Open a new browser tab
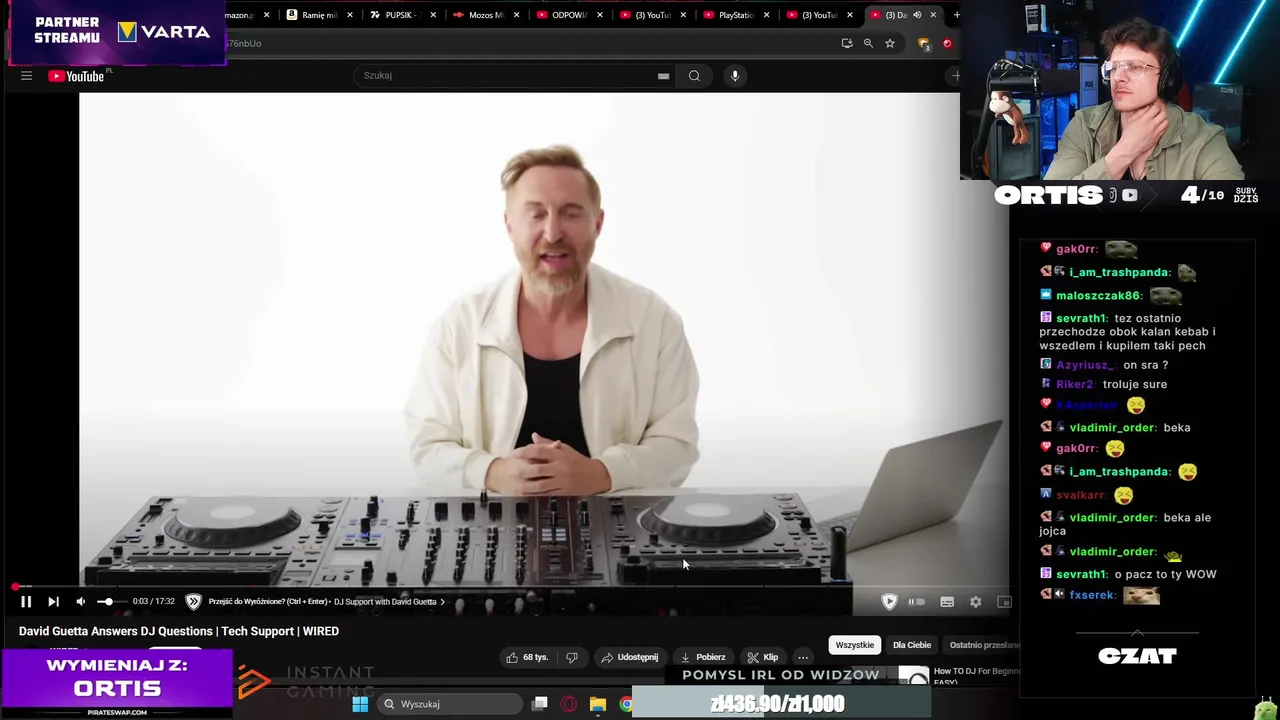This screenshot has height=720, width=1280. pyautogui.click(x=956, y=15)
